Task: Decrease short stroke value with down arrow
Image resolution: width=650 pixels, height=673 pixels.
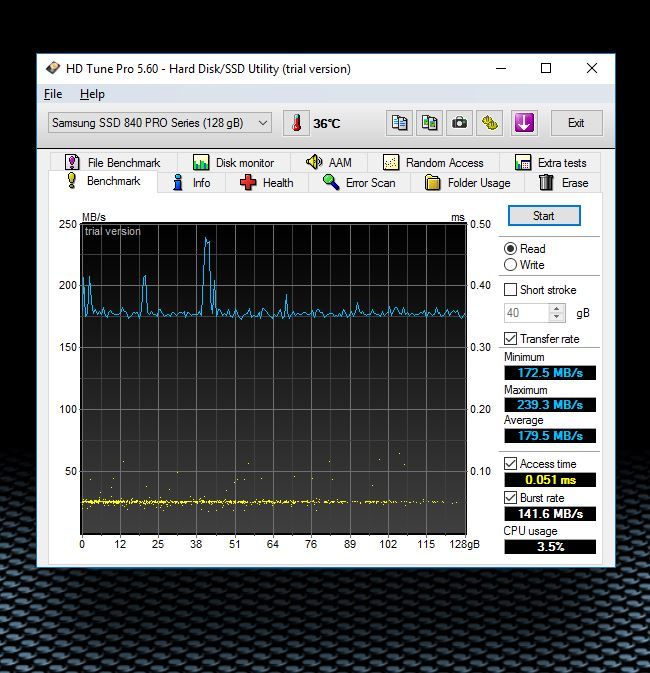Action: click(x=556, y=317)
